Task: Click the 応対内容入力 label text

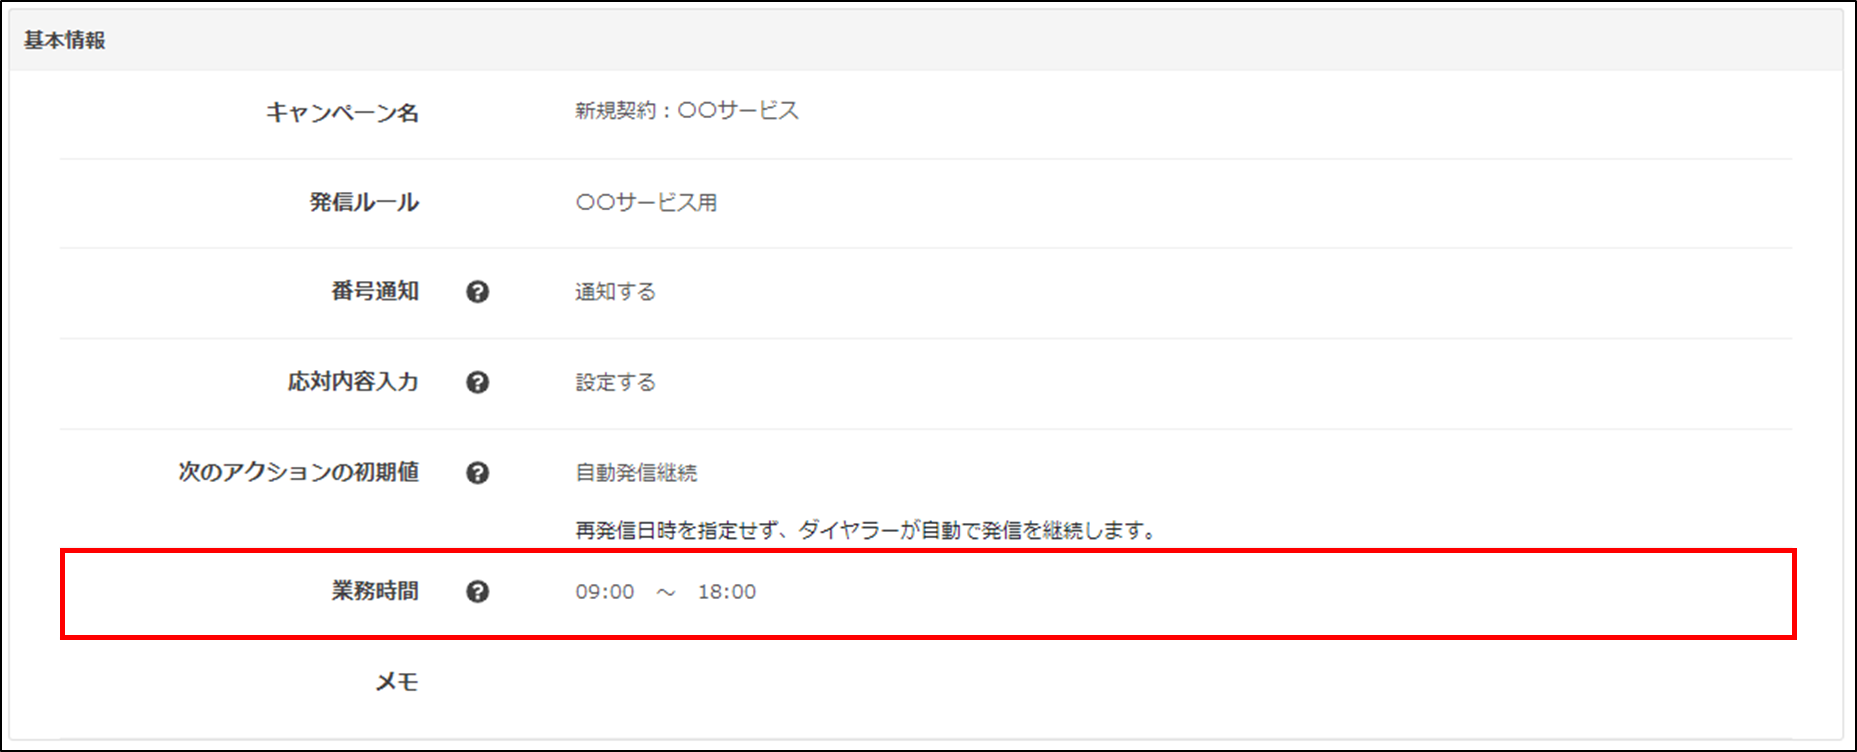Action: (x=352, y=382)
